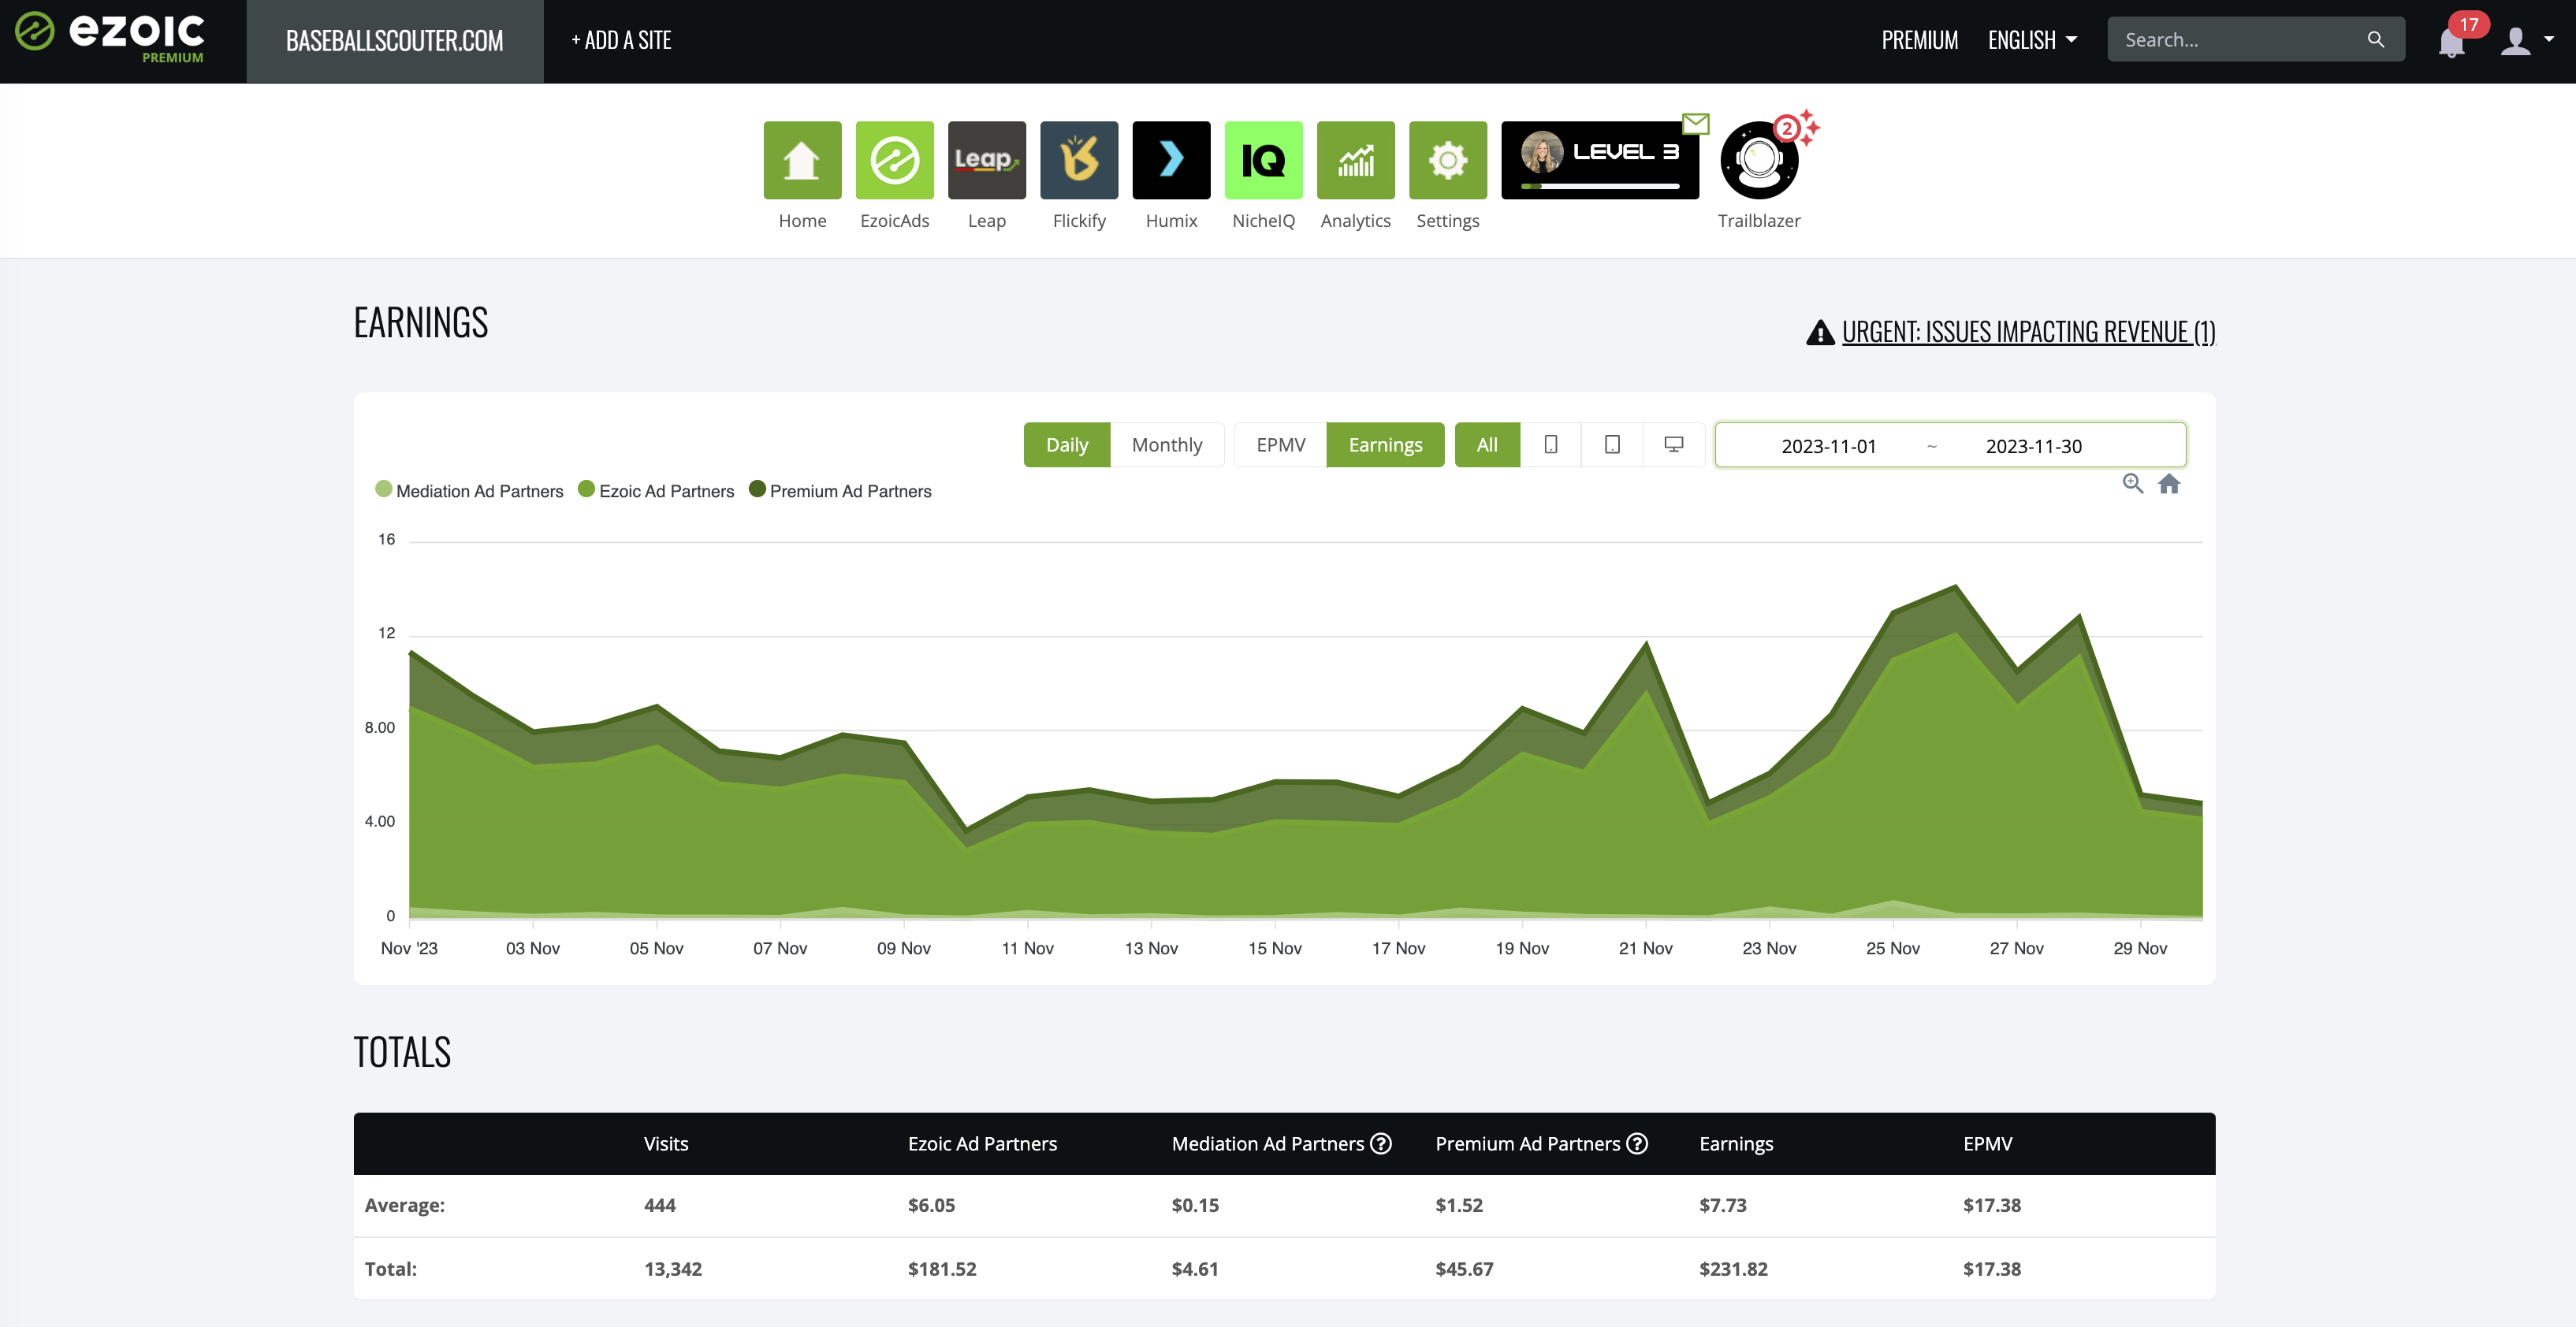Open the Premium menu item
Viewport: 2576px width, 1327px height.
1919,40
